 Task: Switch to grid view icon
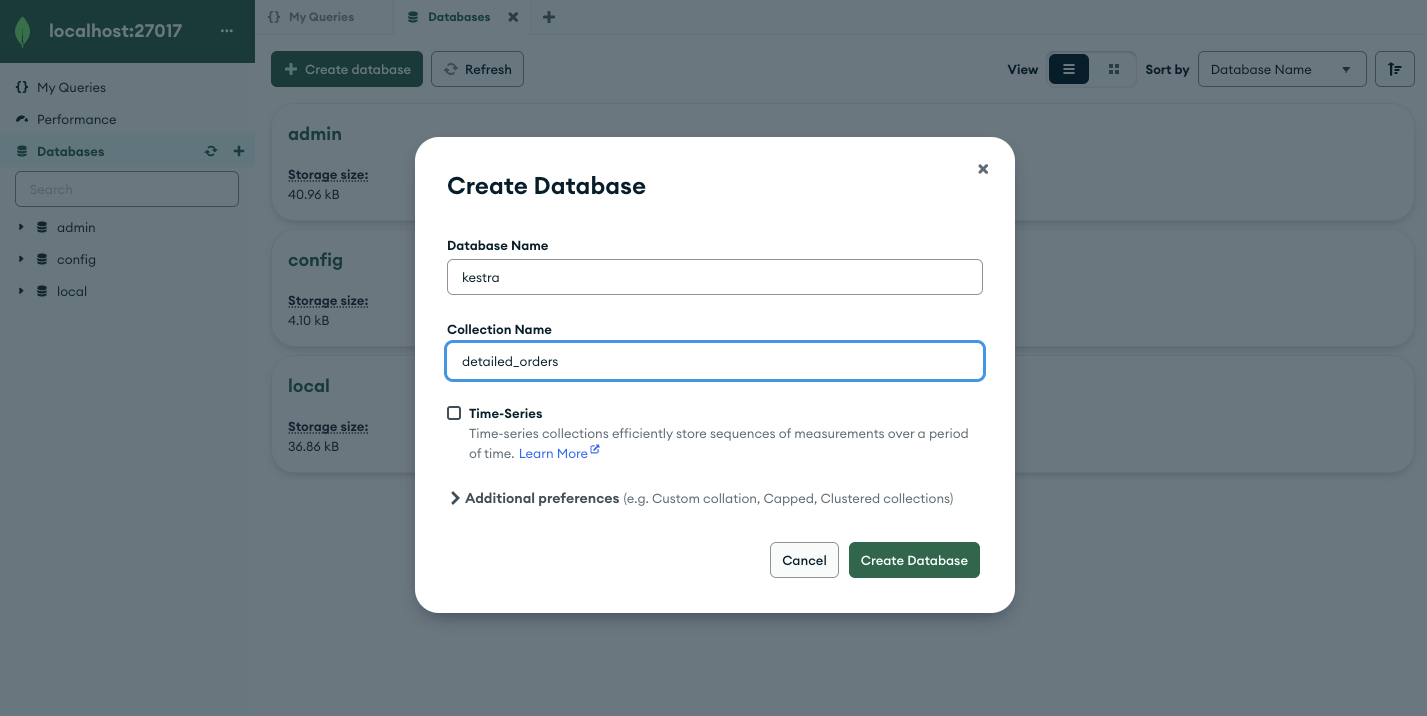point(1114,69)
